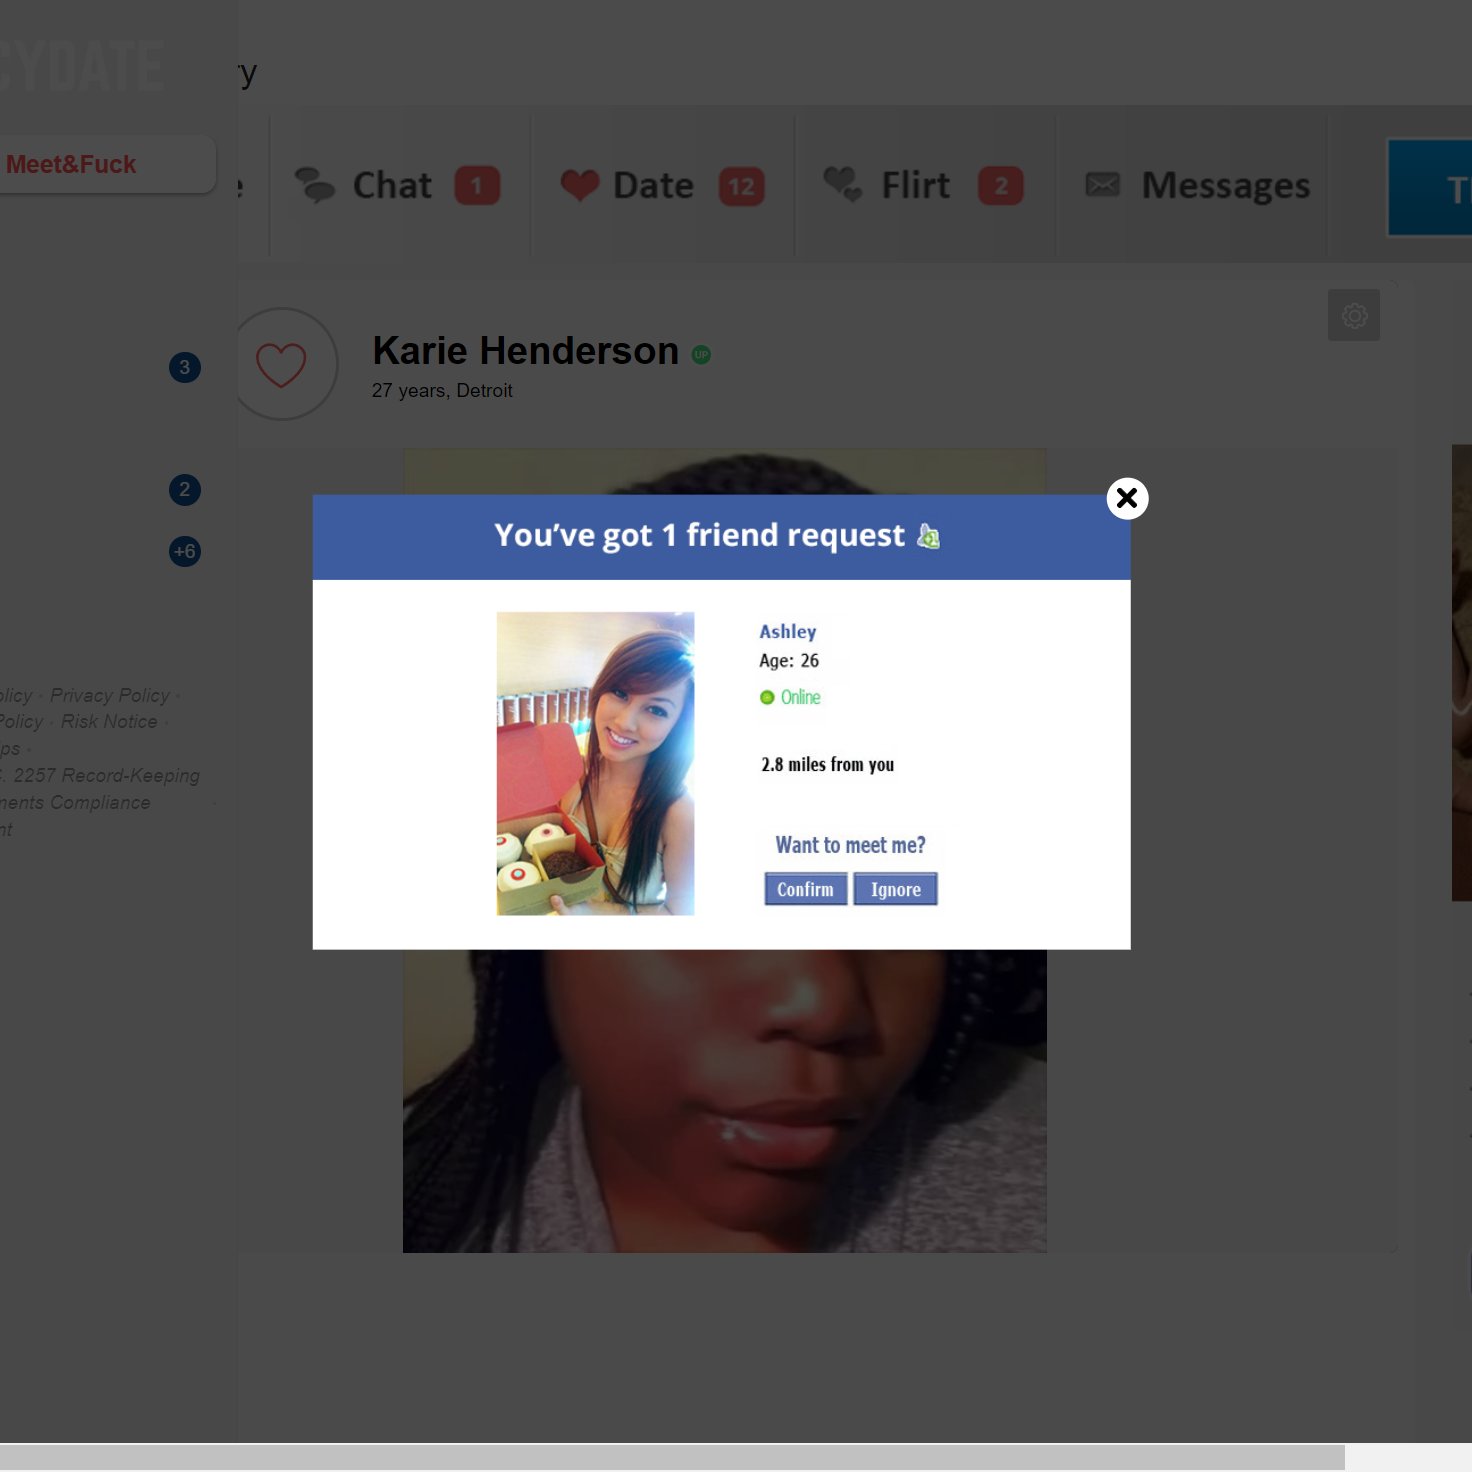Click Date notification badge showing 12
Image resolution: width=1472 pixels, height=1472 pixels.
click(x=741, y=186)
